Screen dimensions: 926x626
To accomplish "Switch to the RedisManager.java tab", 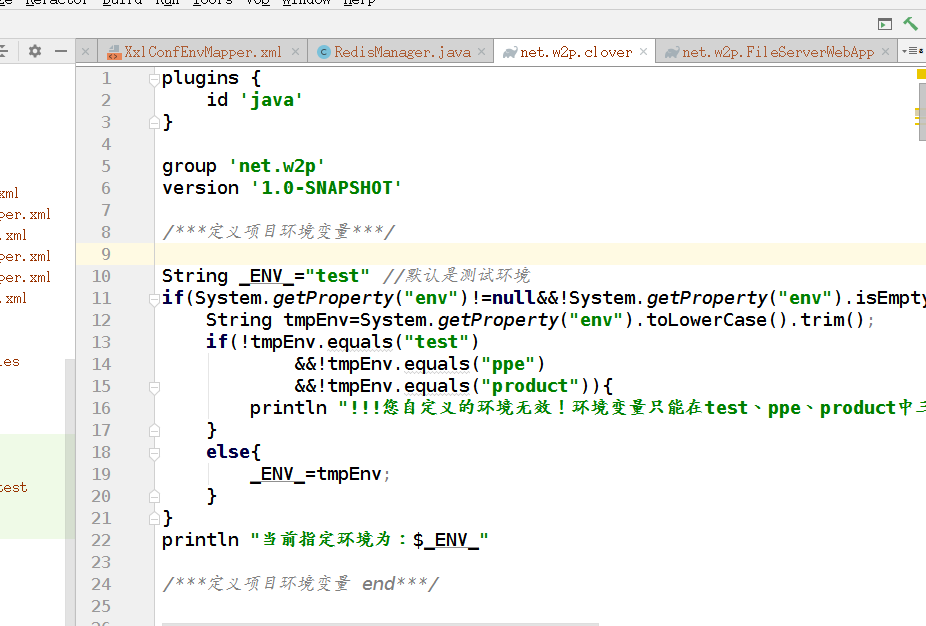I will 402,52.
